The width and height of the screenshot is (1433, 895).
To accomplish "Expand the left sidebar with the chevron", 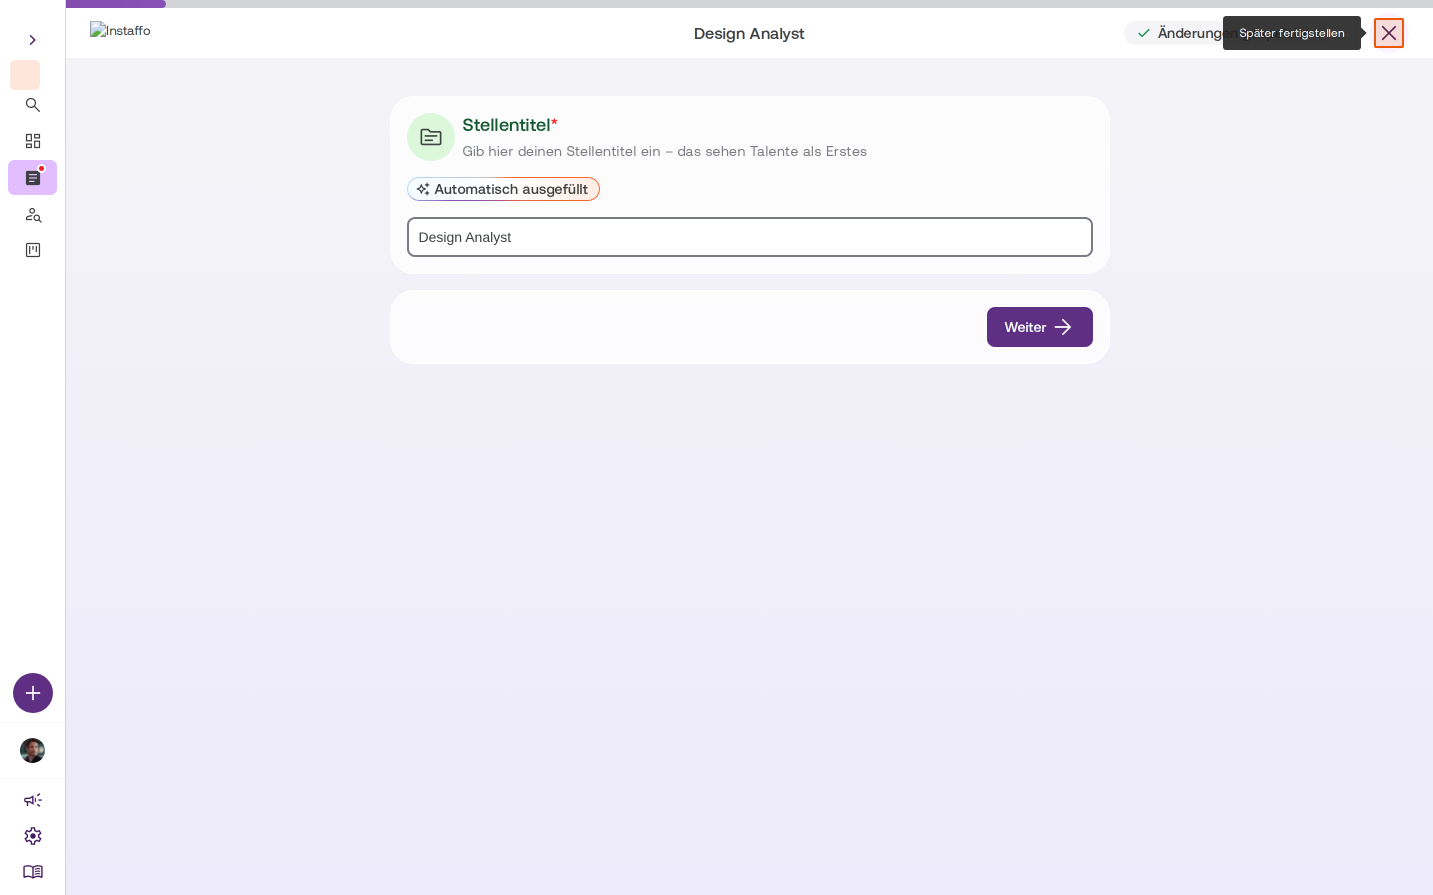I will click(33, 40).
